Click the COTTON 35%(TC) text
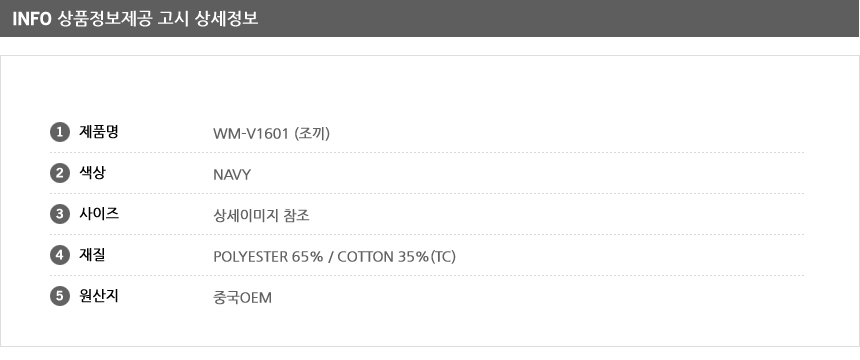Screen dimensions: 860x360 [x=397, y=257]
